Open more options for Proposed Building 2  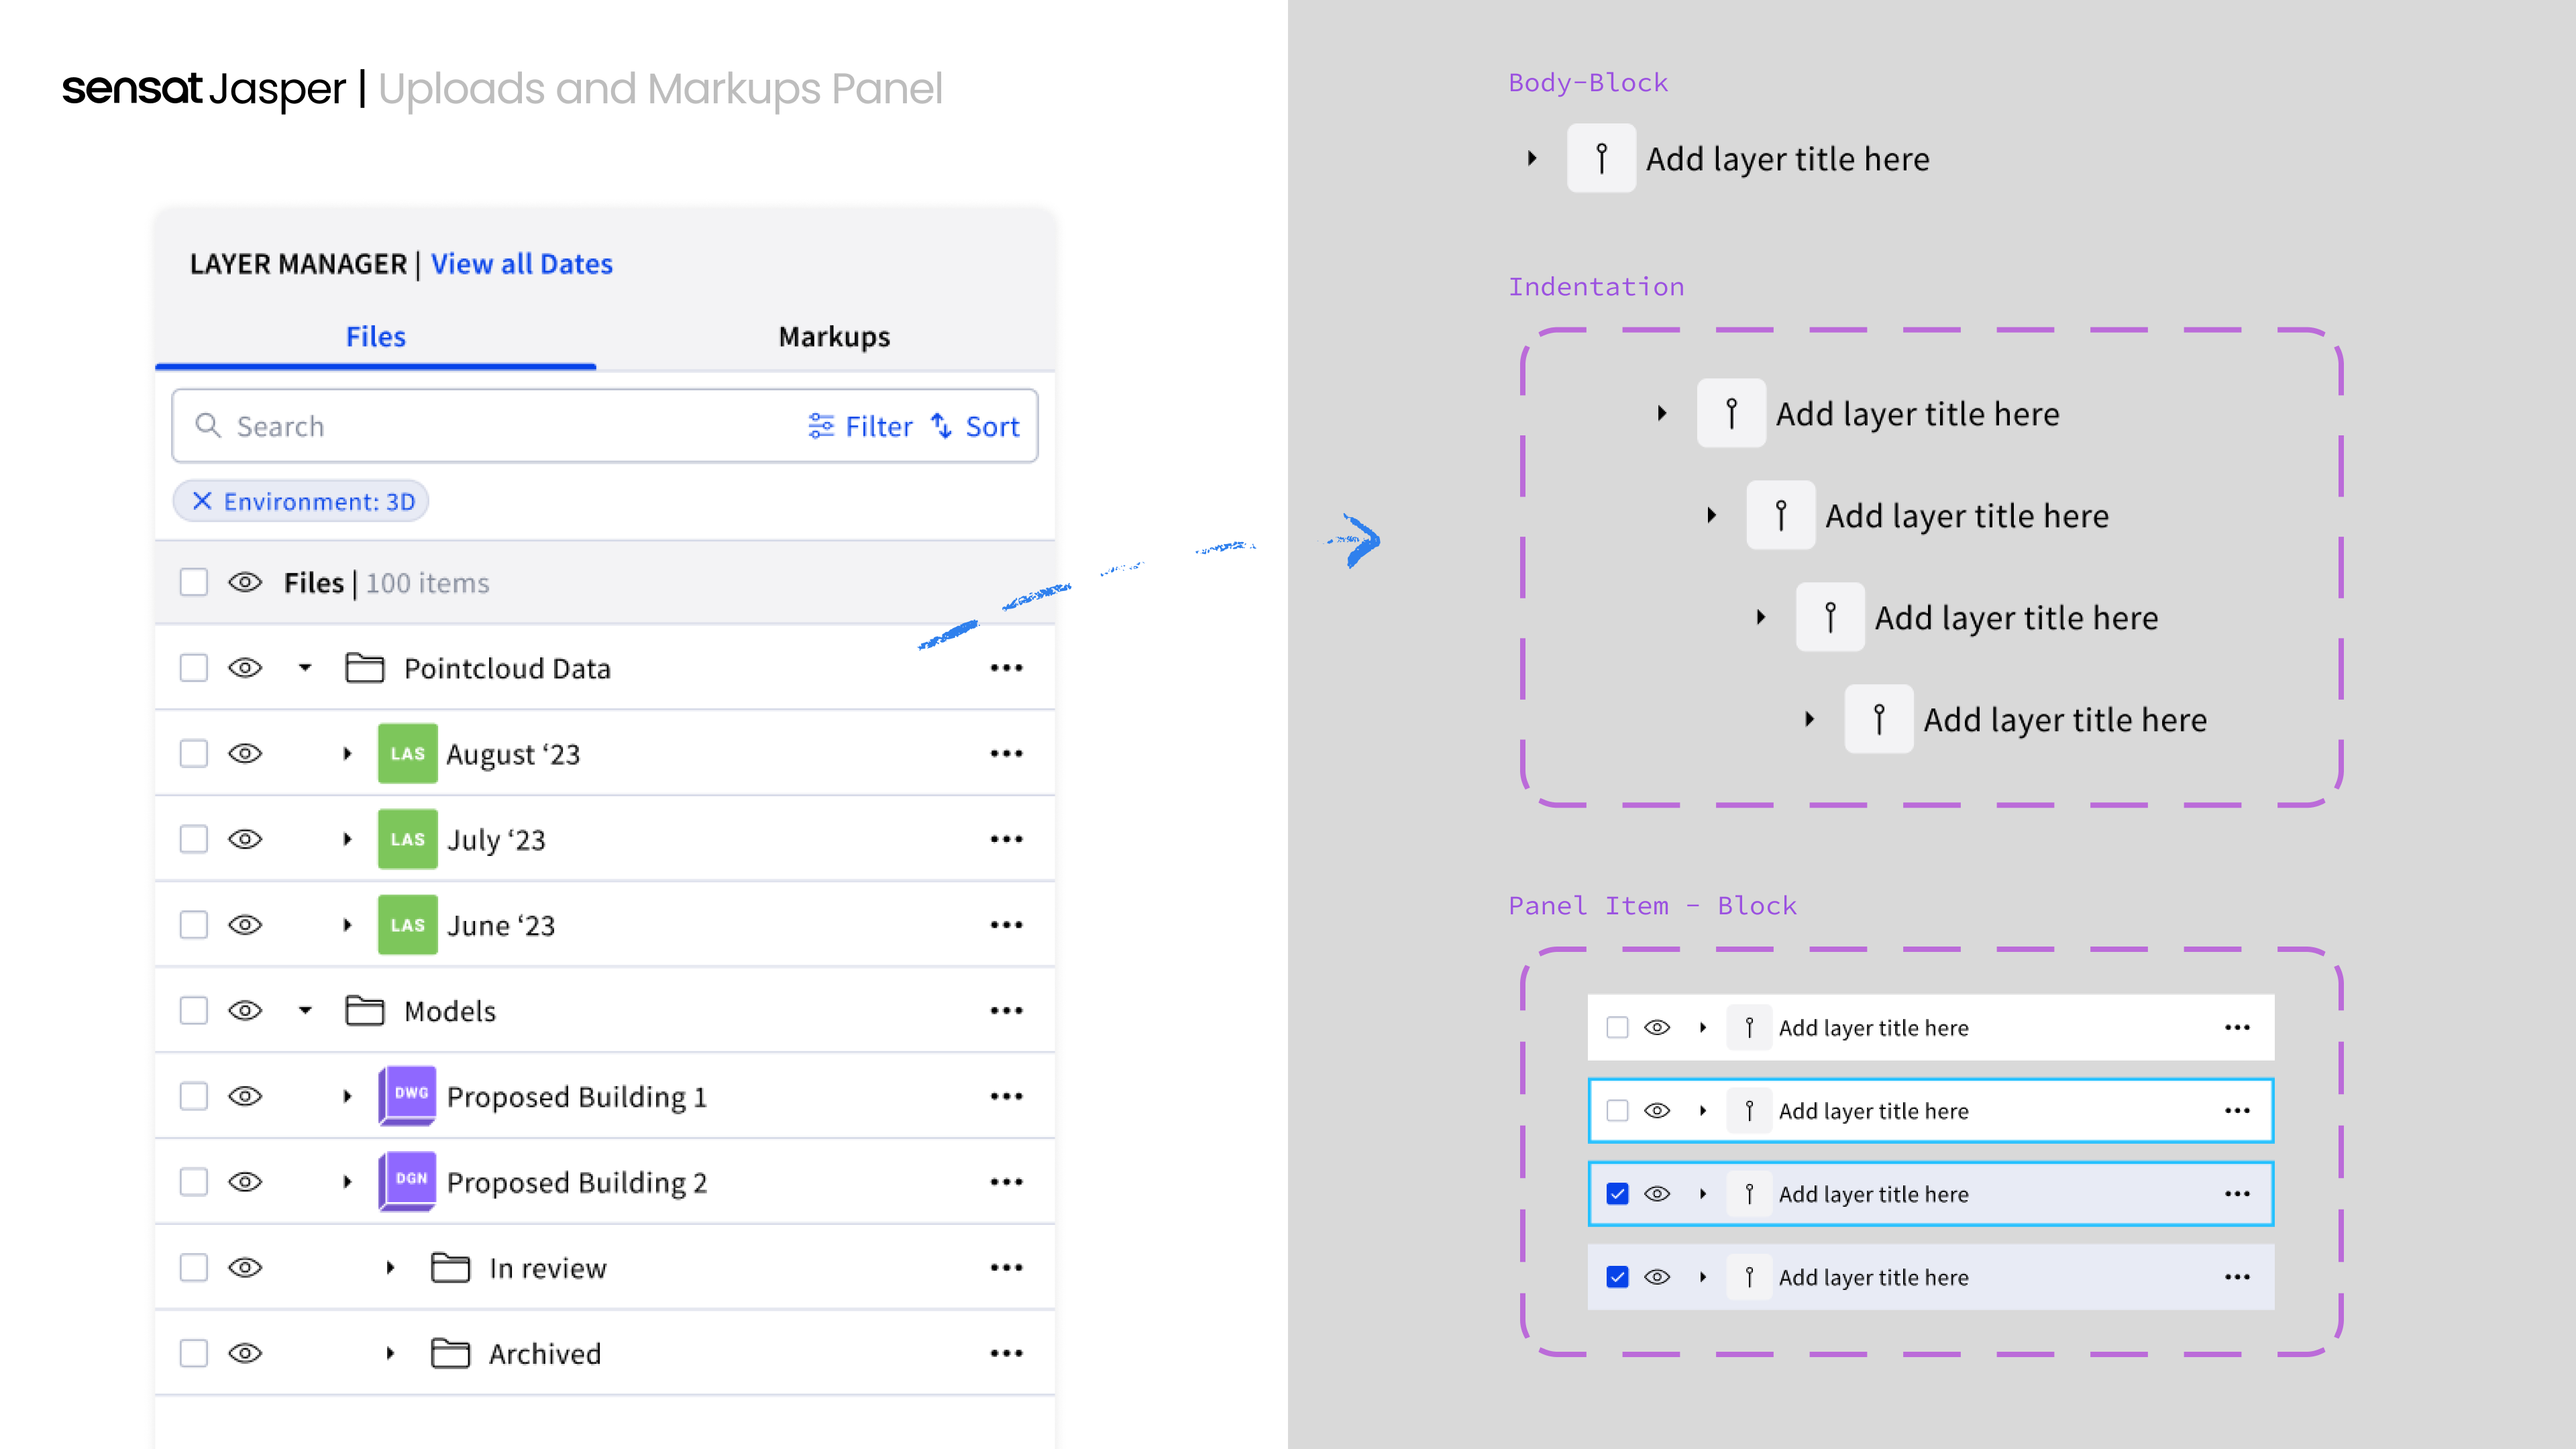pos(1006,1182)
